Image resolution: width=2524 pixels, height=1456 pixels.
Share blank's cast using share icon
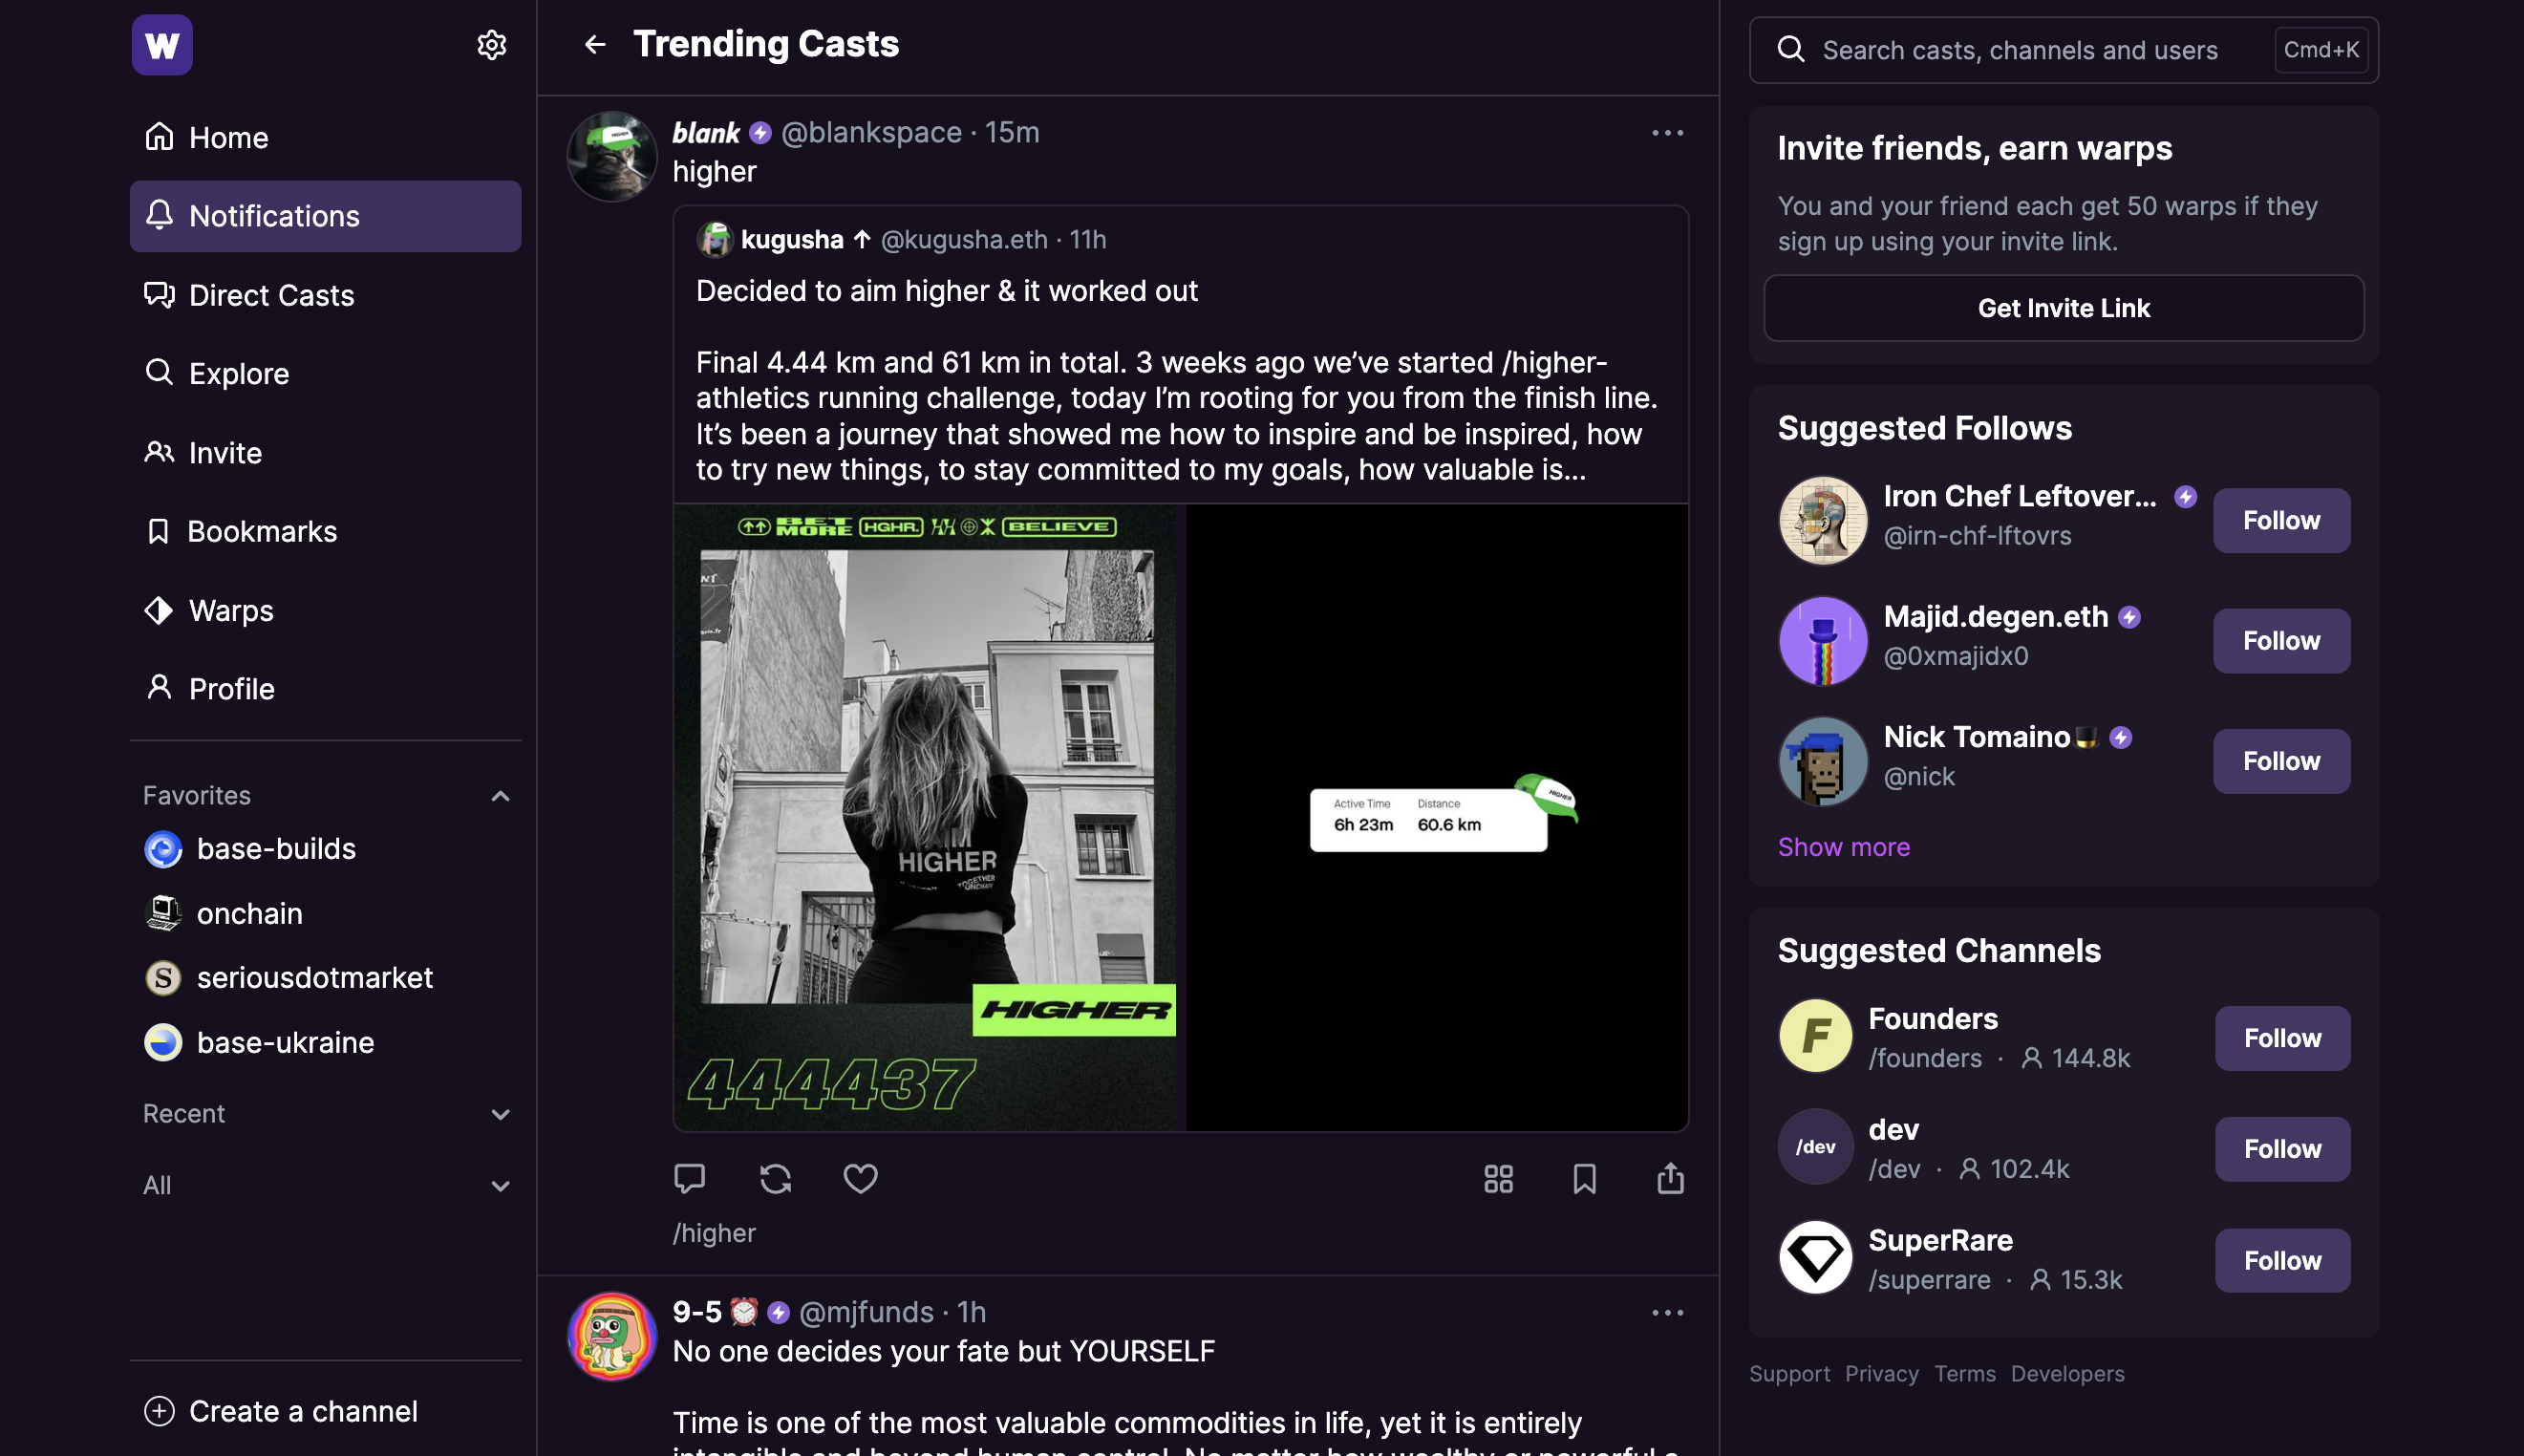[1670, 1179]
